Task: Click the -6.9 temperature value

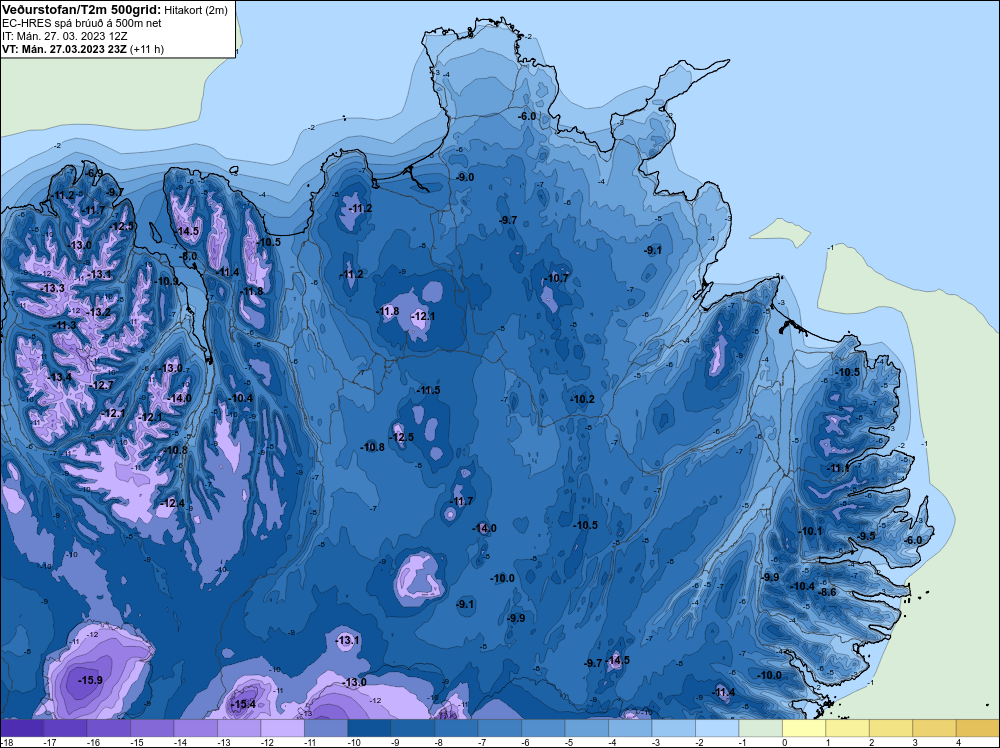Action: click(x=94, y=173)
